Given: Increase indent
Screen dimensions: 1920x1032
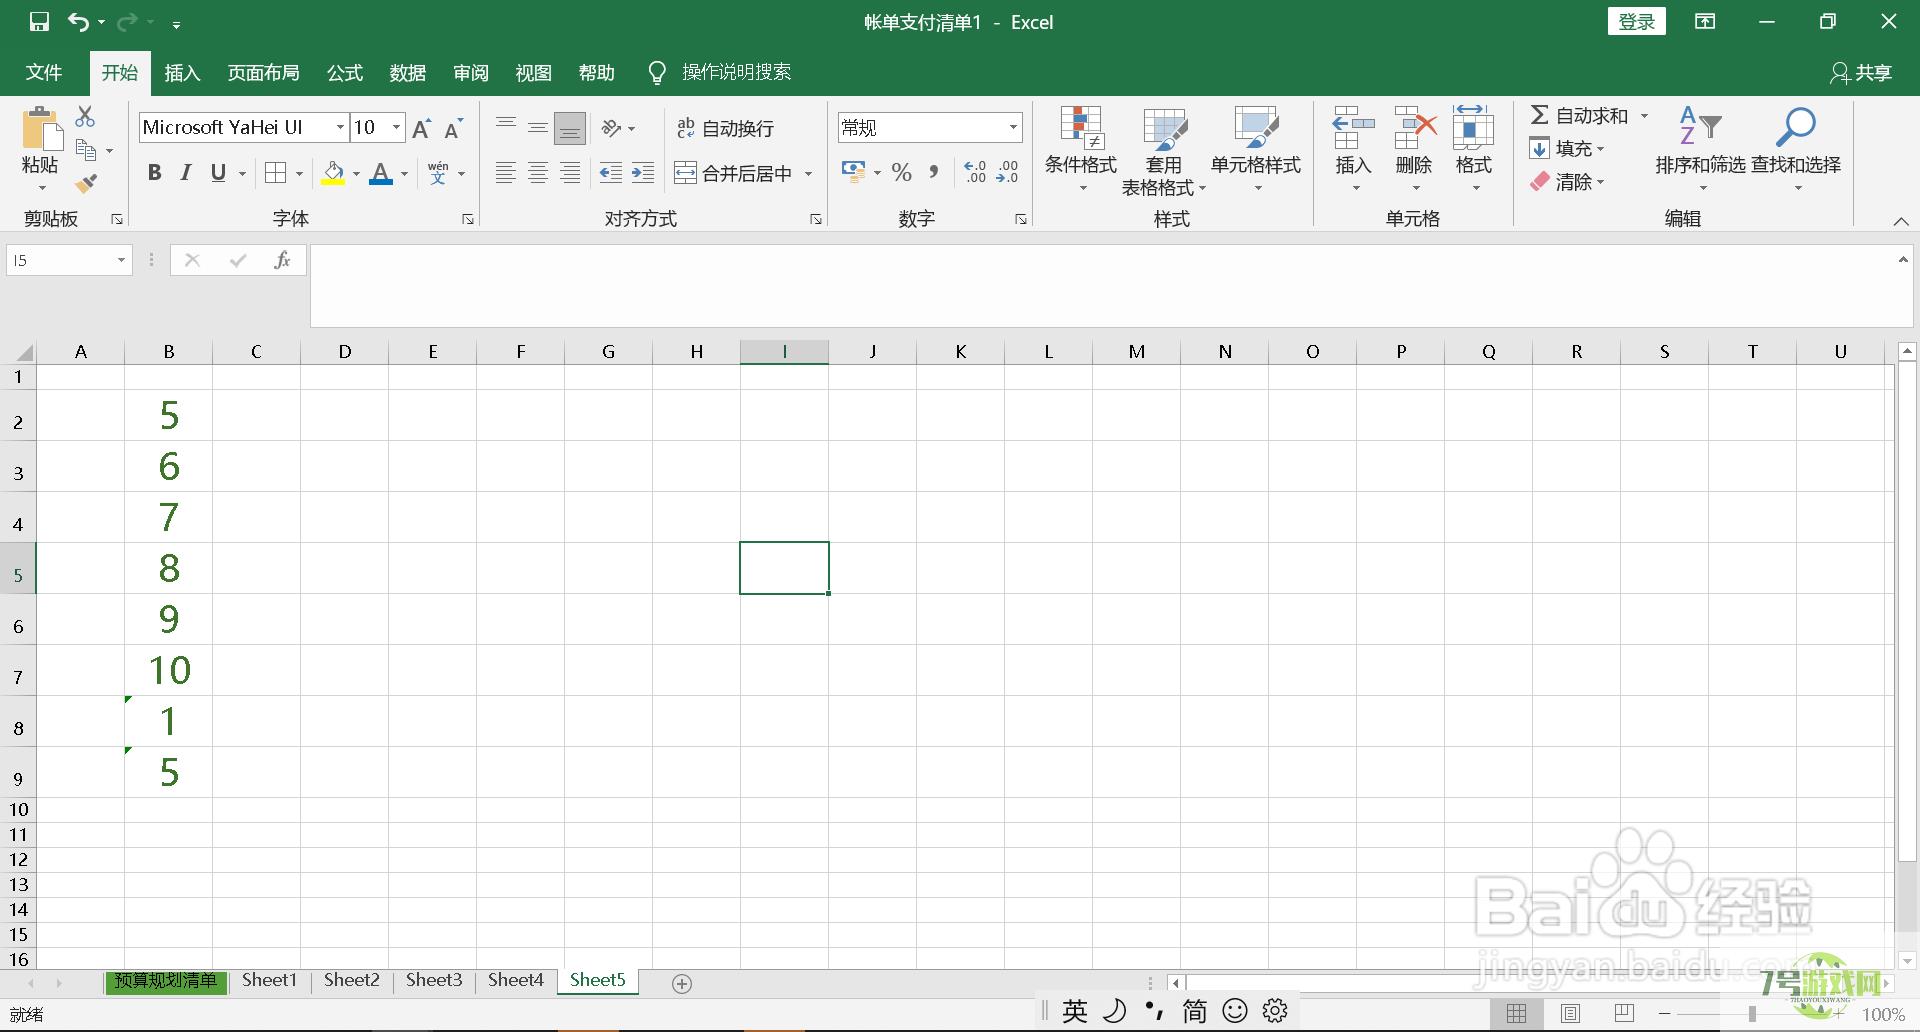Looking at the screenshot, I should (x=643, y=173).
